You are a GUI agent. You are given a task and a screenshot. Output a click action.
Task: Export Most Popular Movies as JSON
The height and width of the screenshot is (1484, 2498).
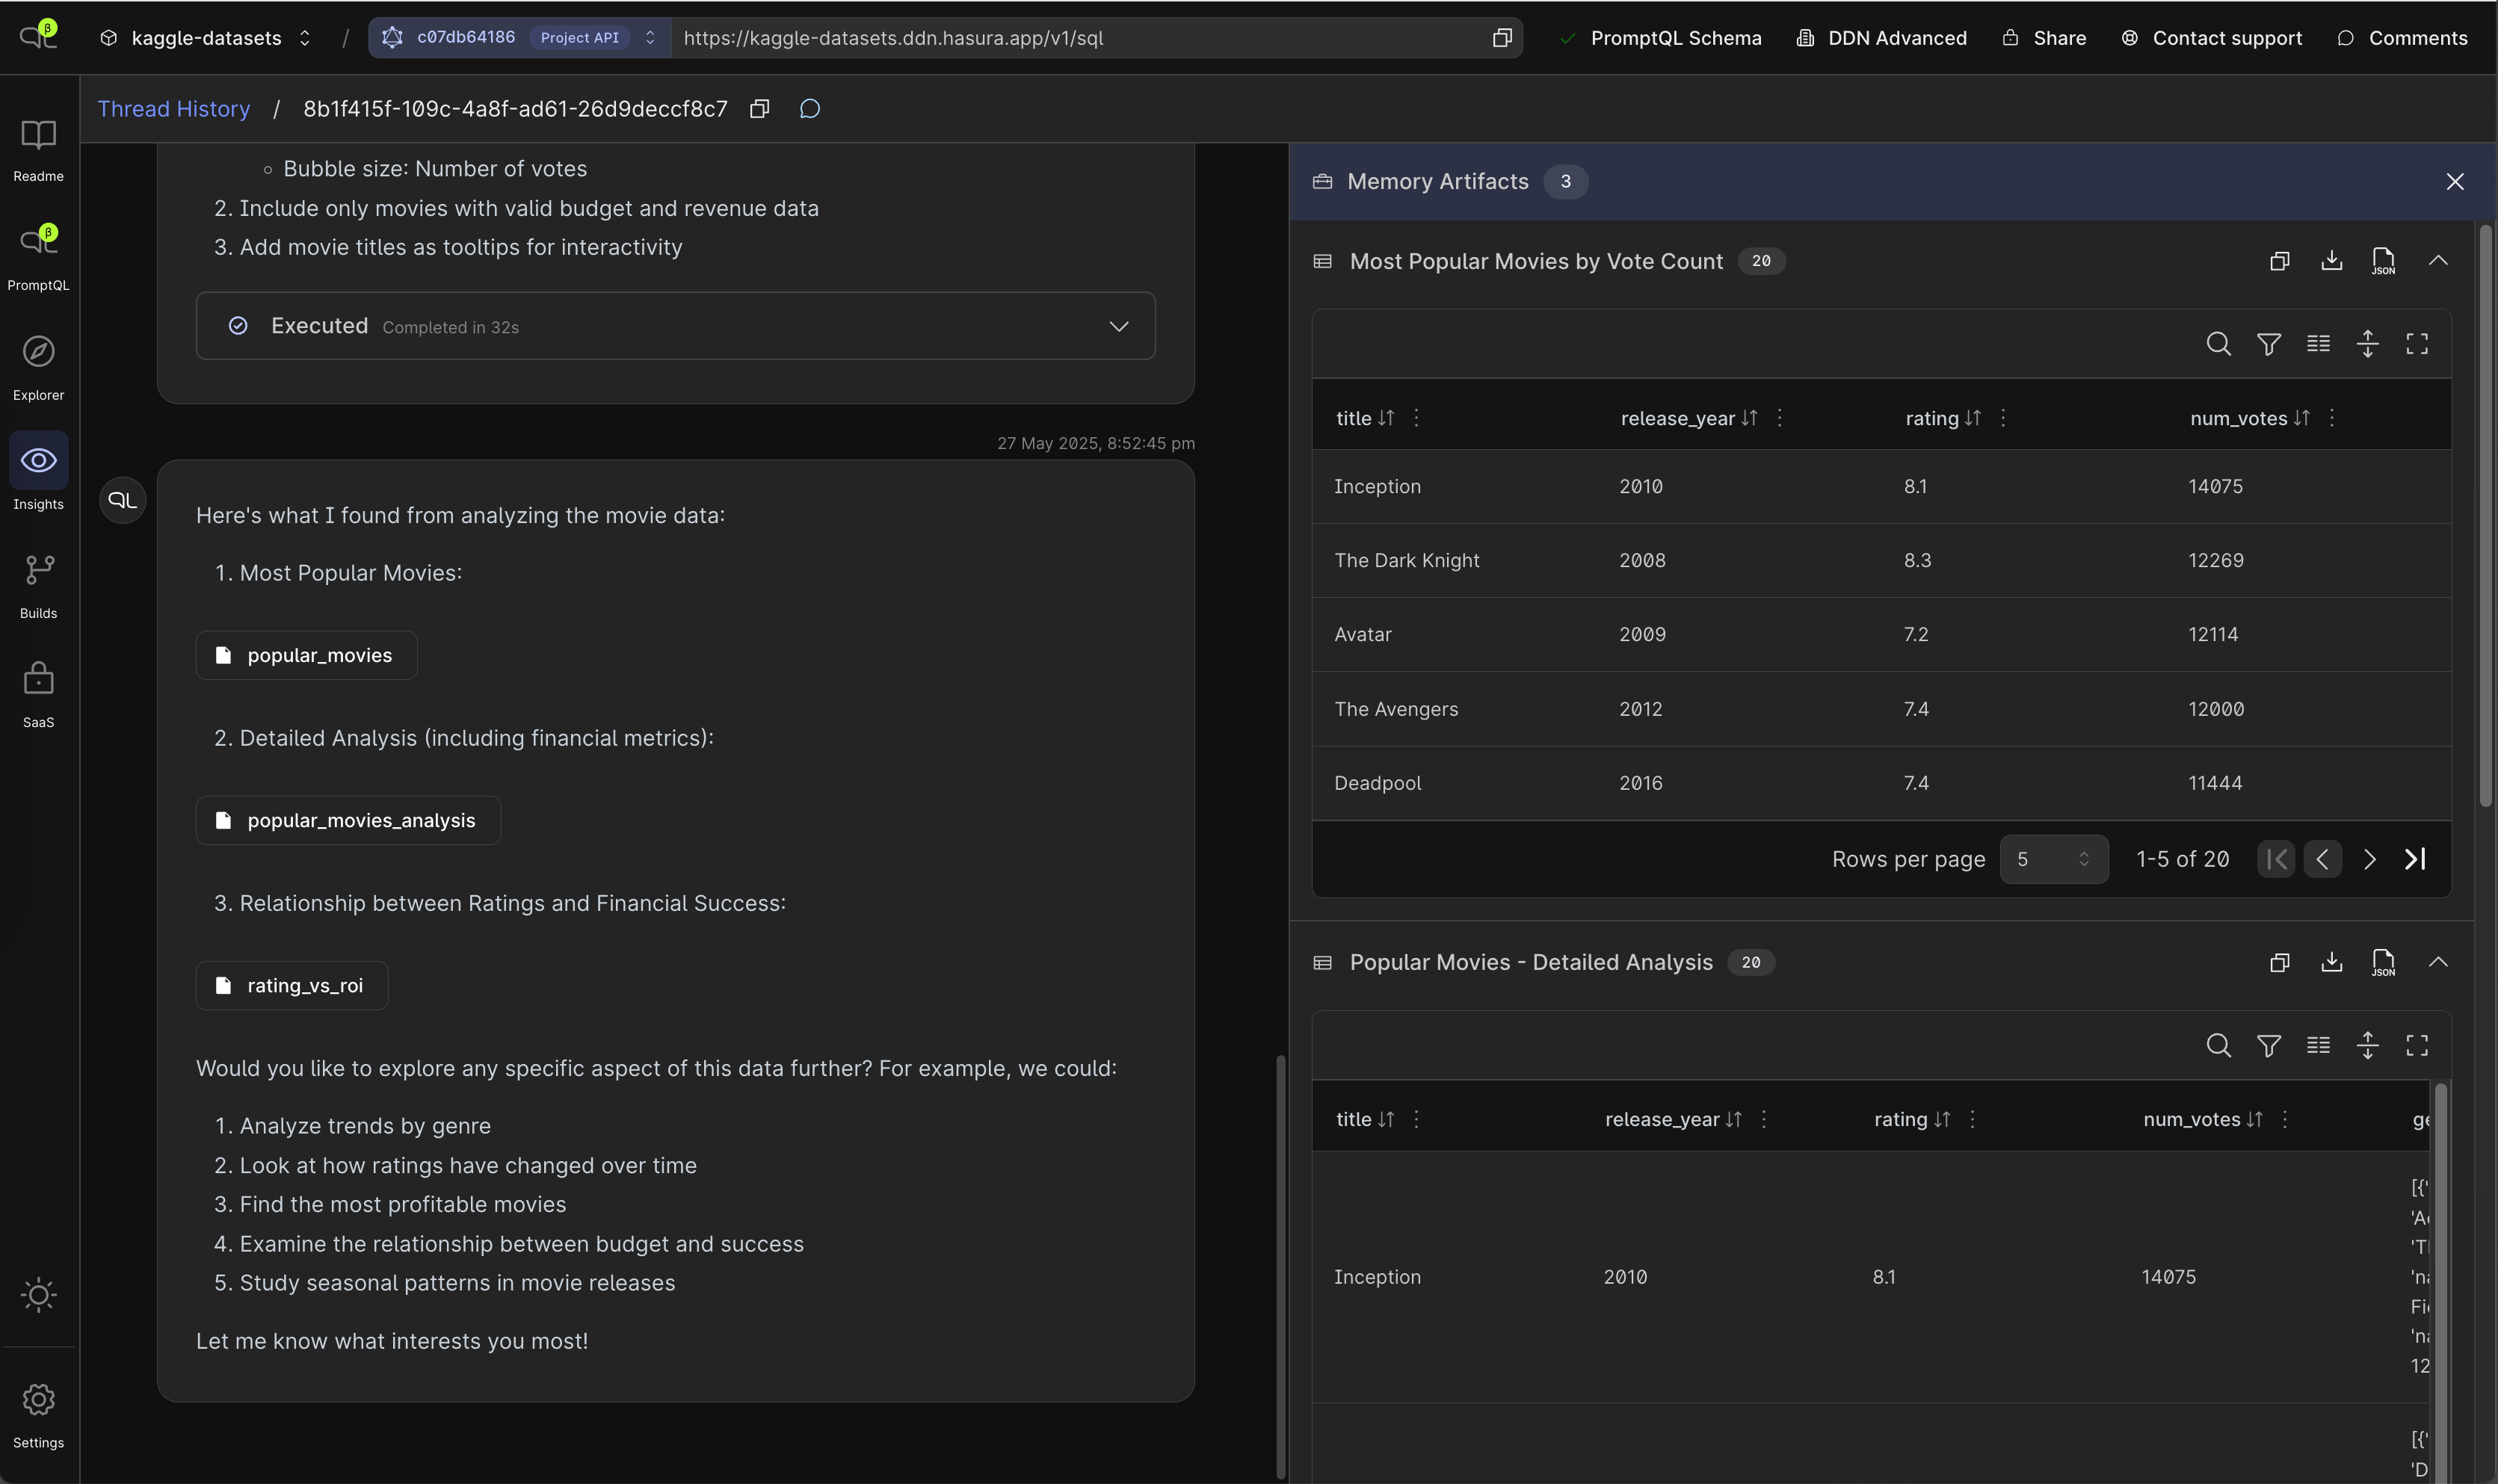coord(2383,261)
